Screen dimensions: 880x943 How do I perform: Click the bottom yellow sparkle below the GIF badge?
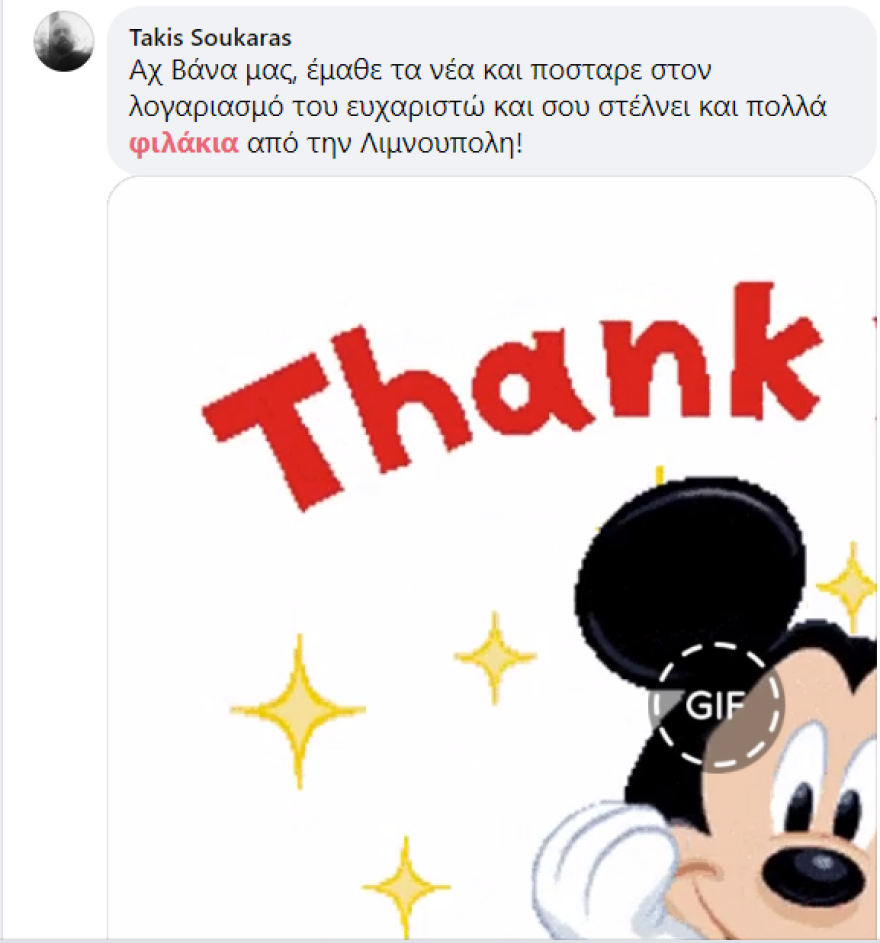406,886
